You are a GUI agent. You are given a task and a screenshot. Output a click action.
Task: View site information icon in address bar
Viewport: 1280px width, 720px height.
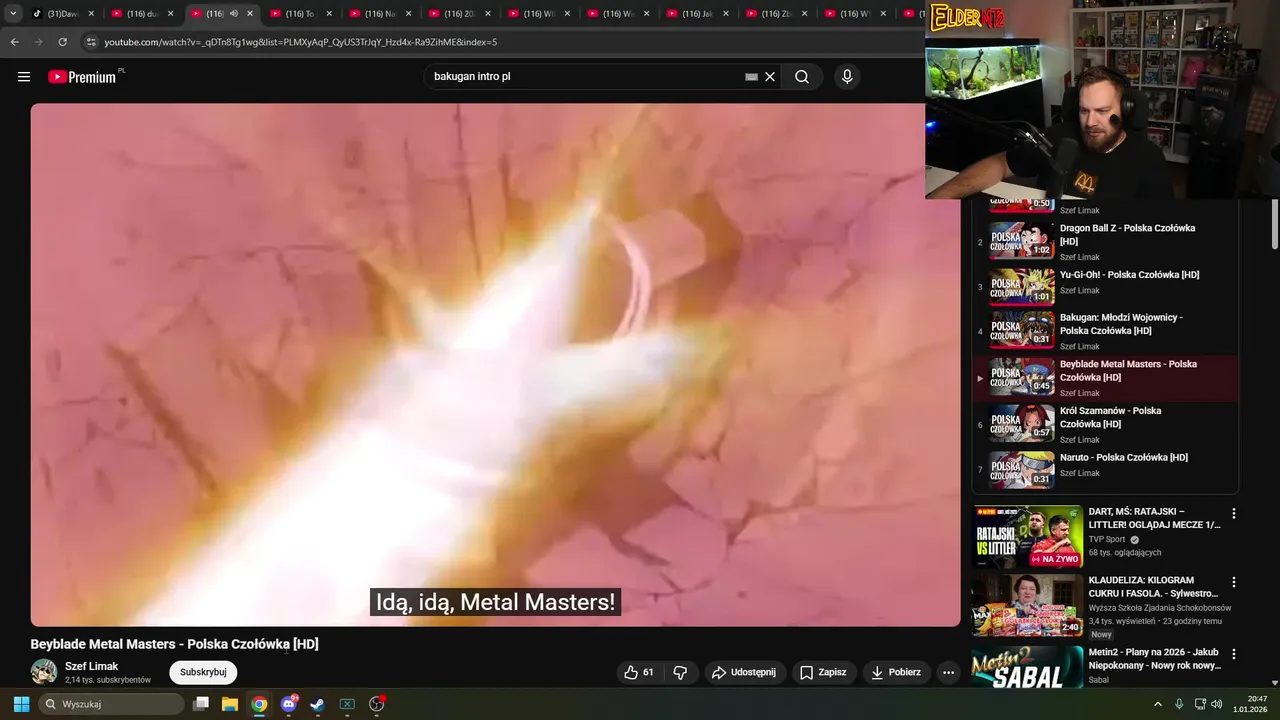[91, 42]
